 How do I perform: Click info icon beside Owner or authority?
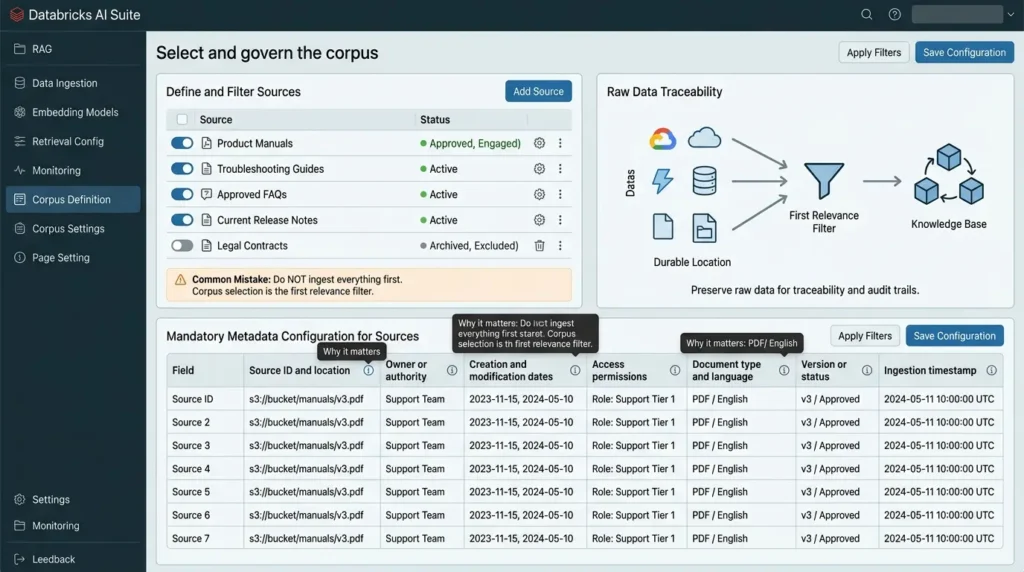click(452, 370)
